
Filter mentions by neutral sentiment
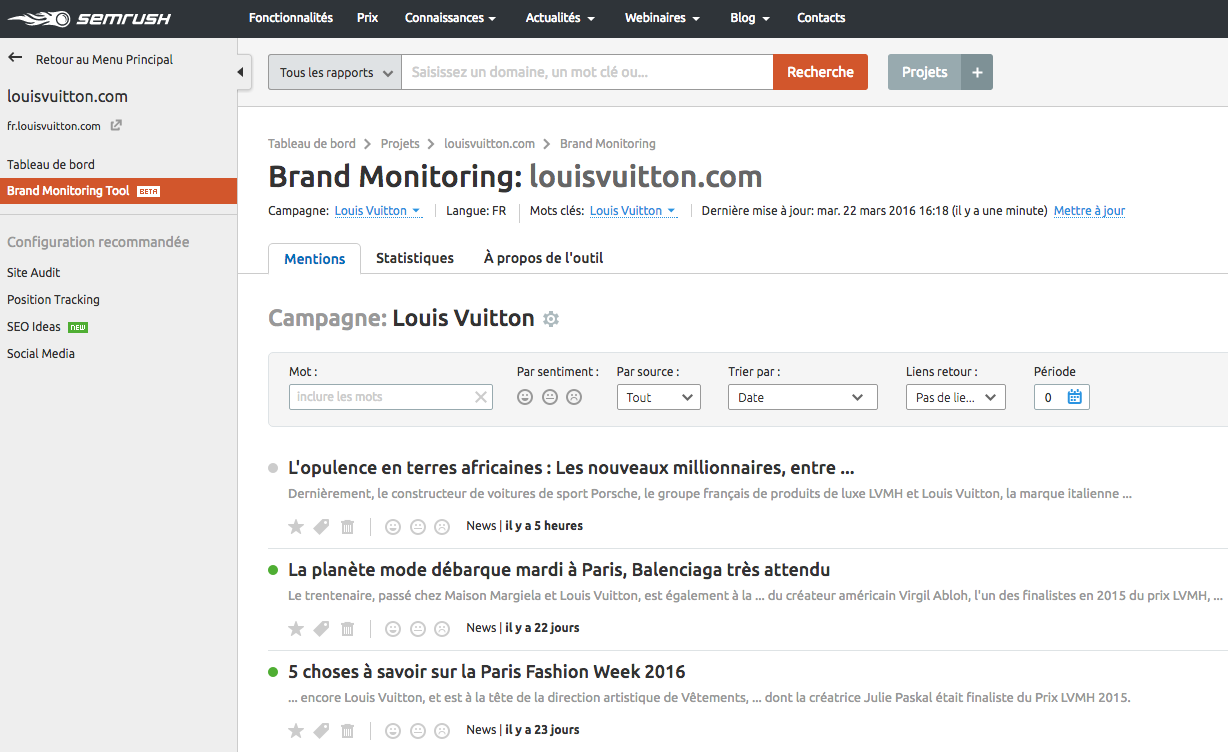[549, 397]
